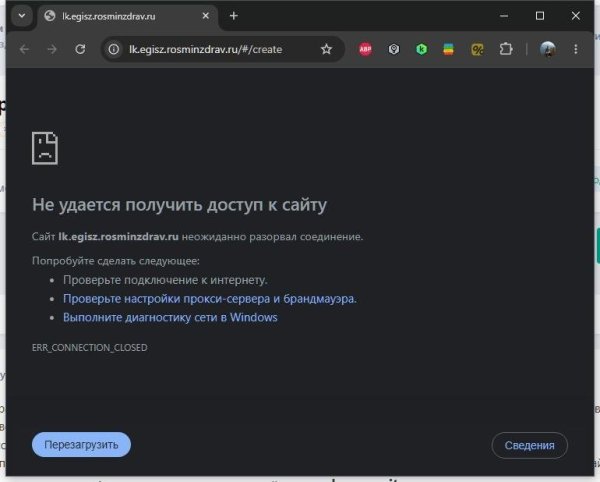Click the Перезагрузить button
The height and width of the screenshot is (482, 600).
coord(81,445)
